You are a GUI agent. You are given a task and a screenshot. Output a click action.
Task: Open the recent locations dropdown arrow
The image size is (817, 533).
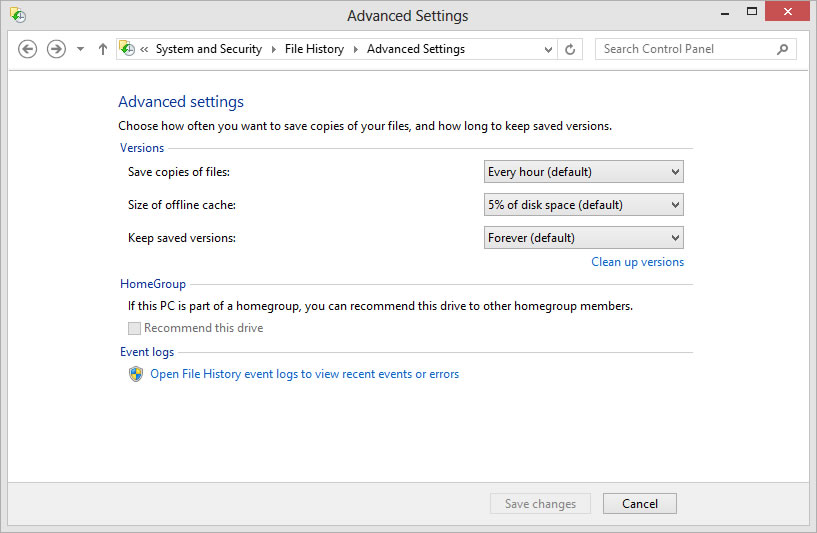(80, 49)
